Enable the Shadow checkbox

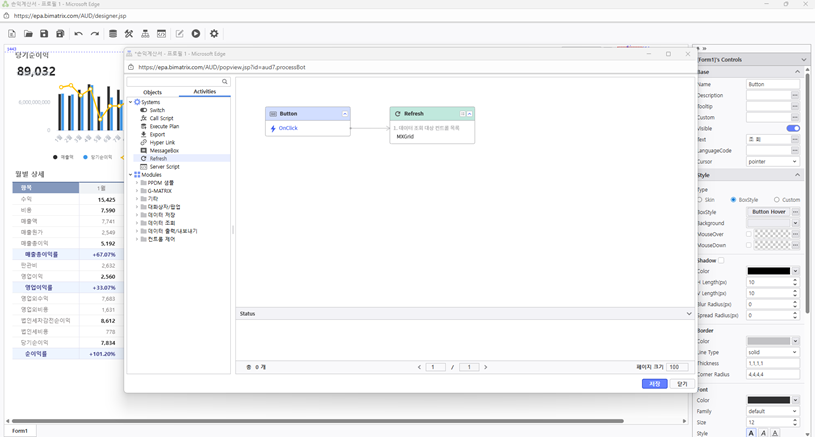click(722, 260)
